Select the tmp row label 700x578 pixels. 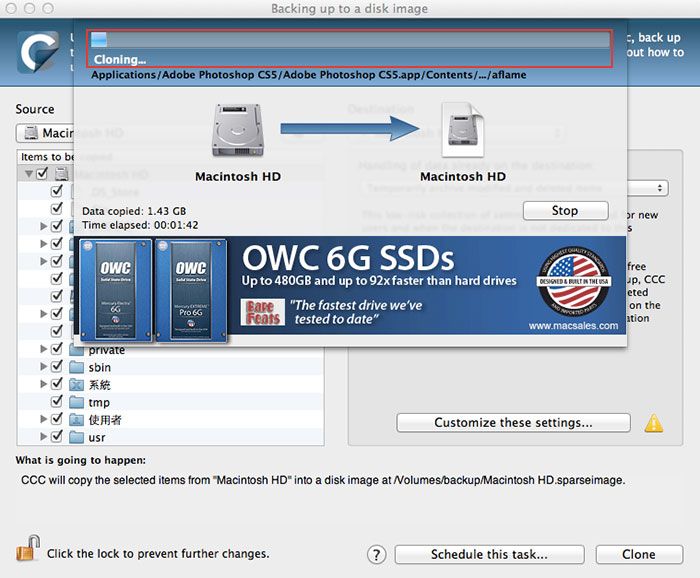pyautogui.click(x=99, y=403)
